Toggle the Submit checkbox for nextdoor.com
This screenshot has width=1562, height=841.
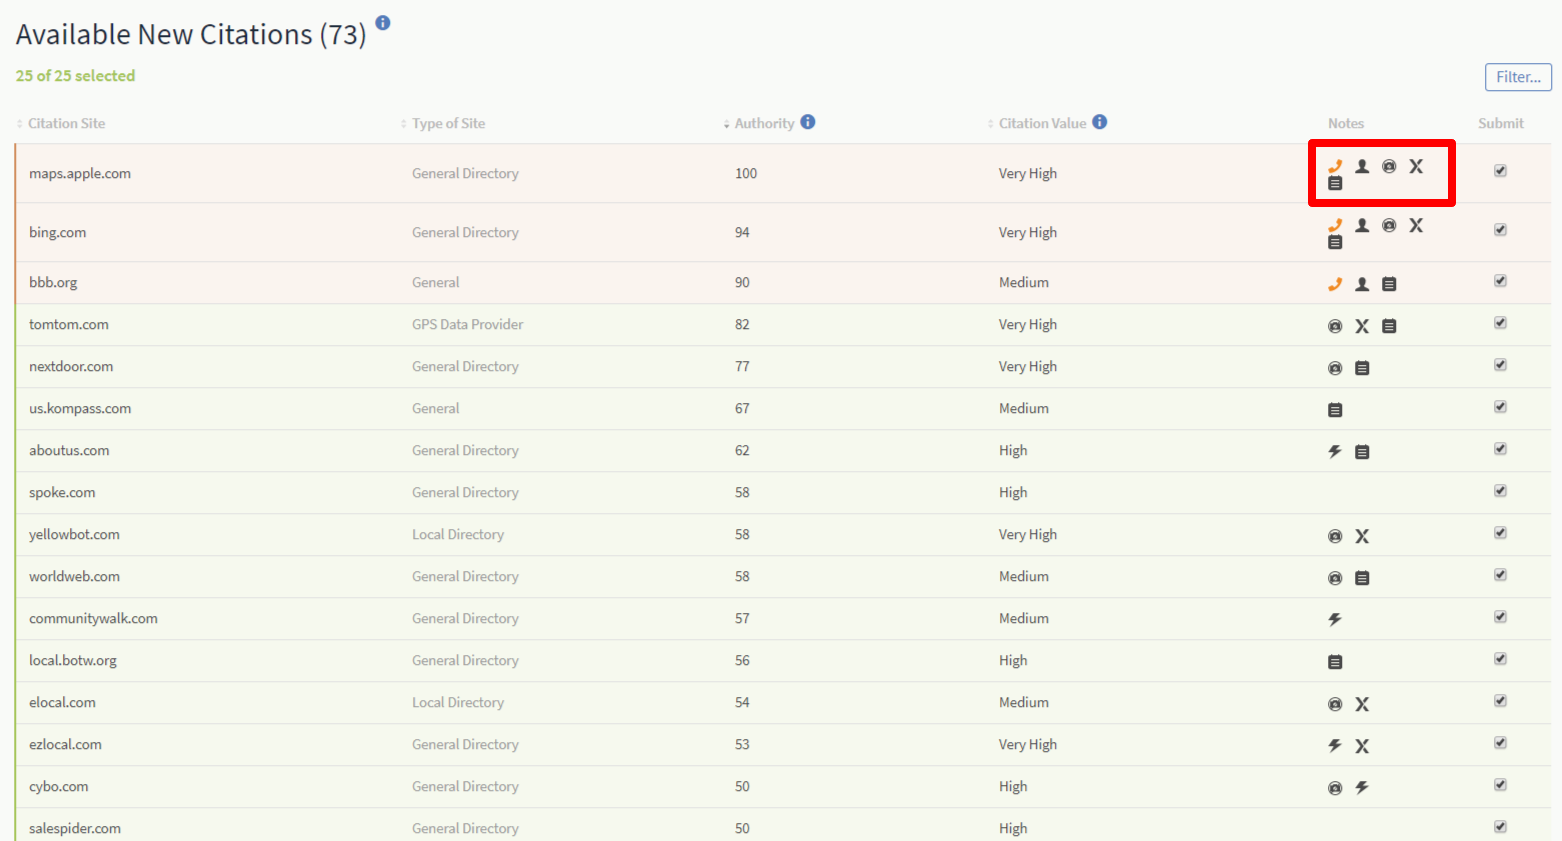[x=1500, y=365]
